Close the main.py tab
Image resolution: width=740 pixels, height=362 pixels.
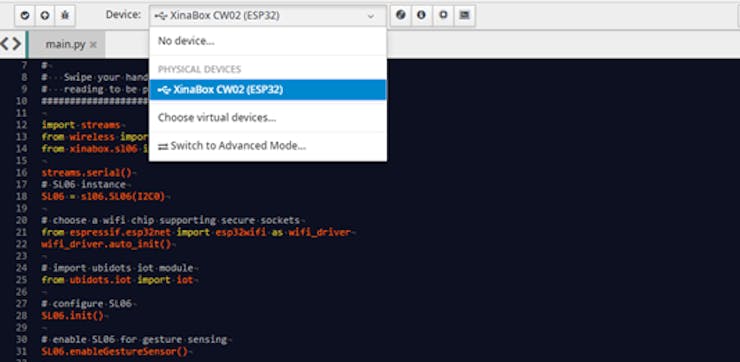click(93, 45)
